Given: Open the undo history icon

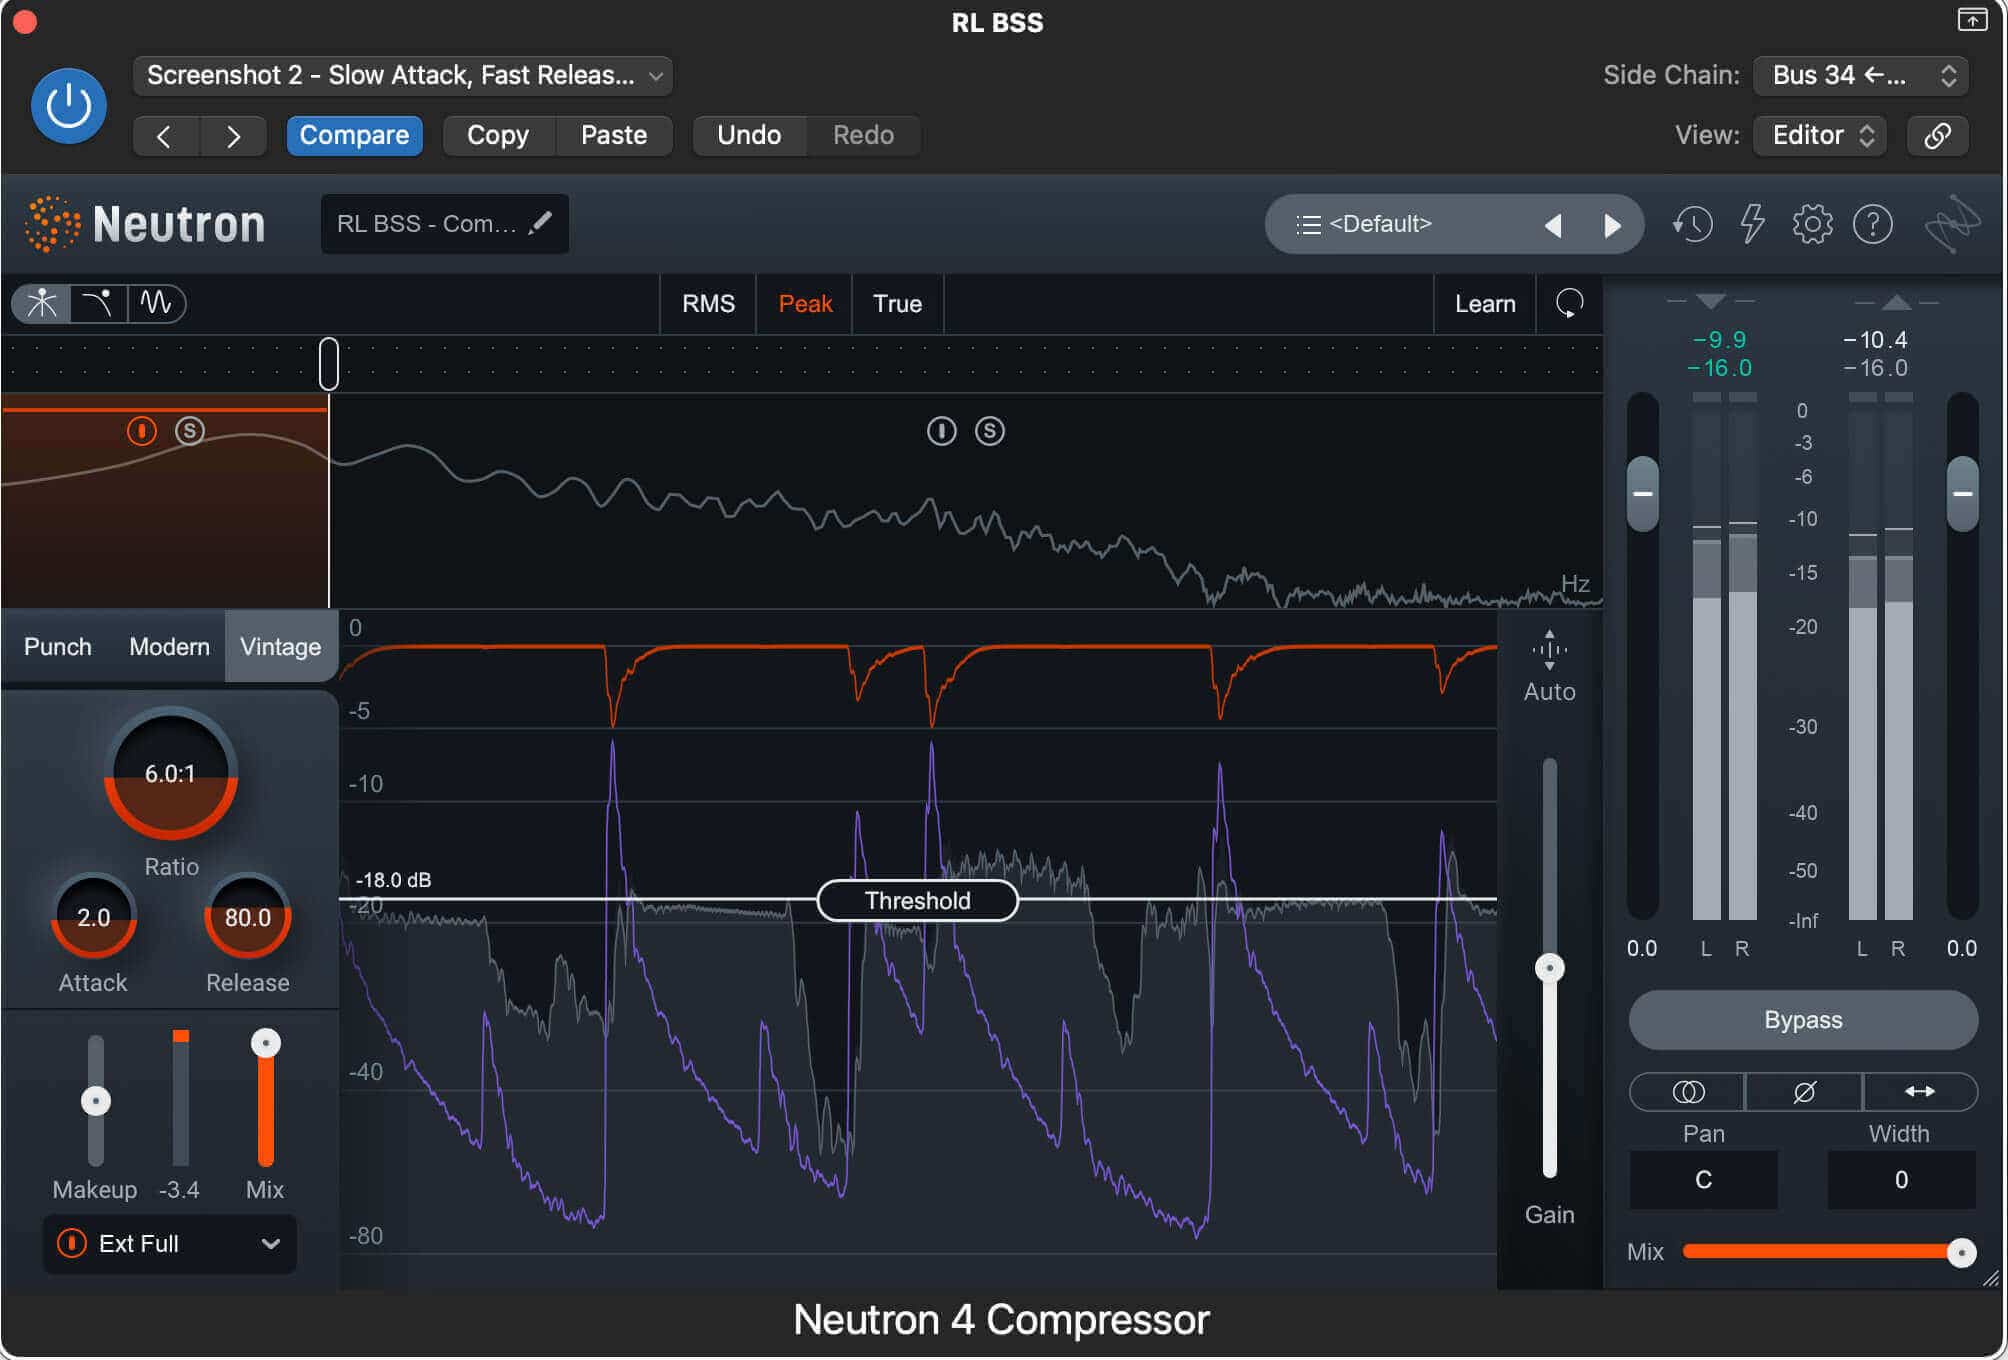Looking at the screenshot, I should [x=1692, y=224].
